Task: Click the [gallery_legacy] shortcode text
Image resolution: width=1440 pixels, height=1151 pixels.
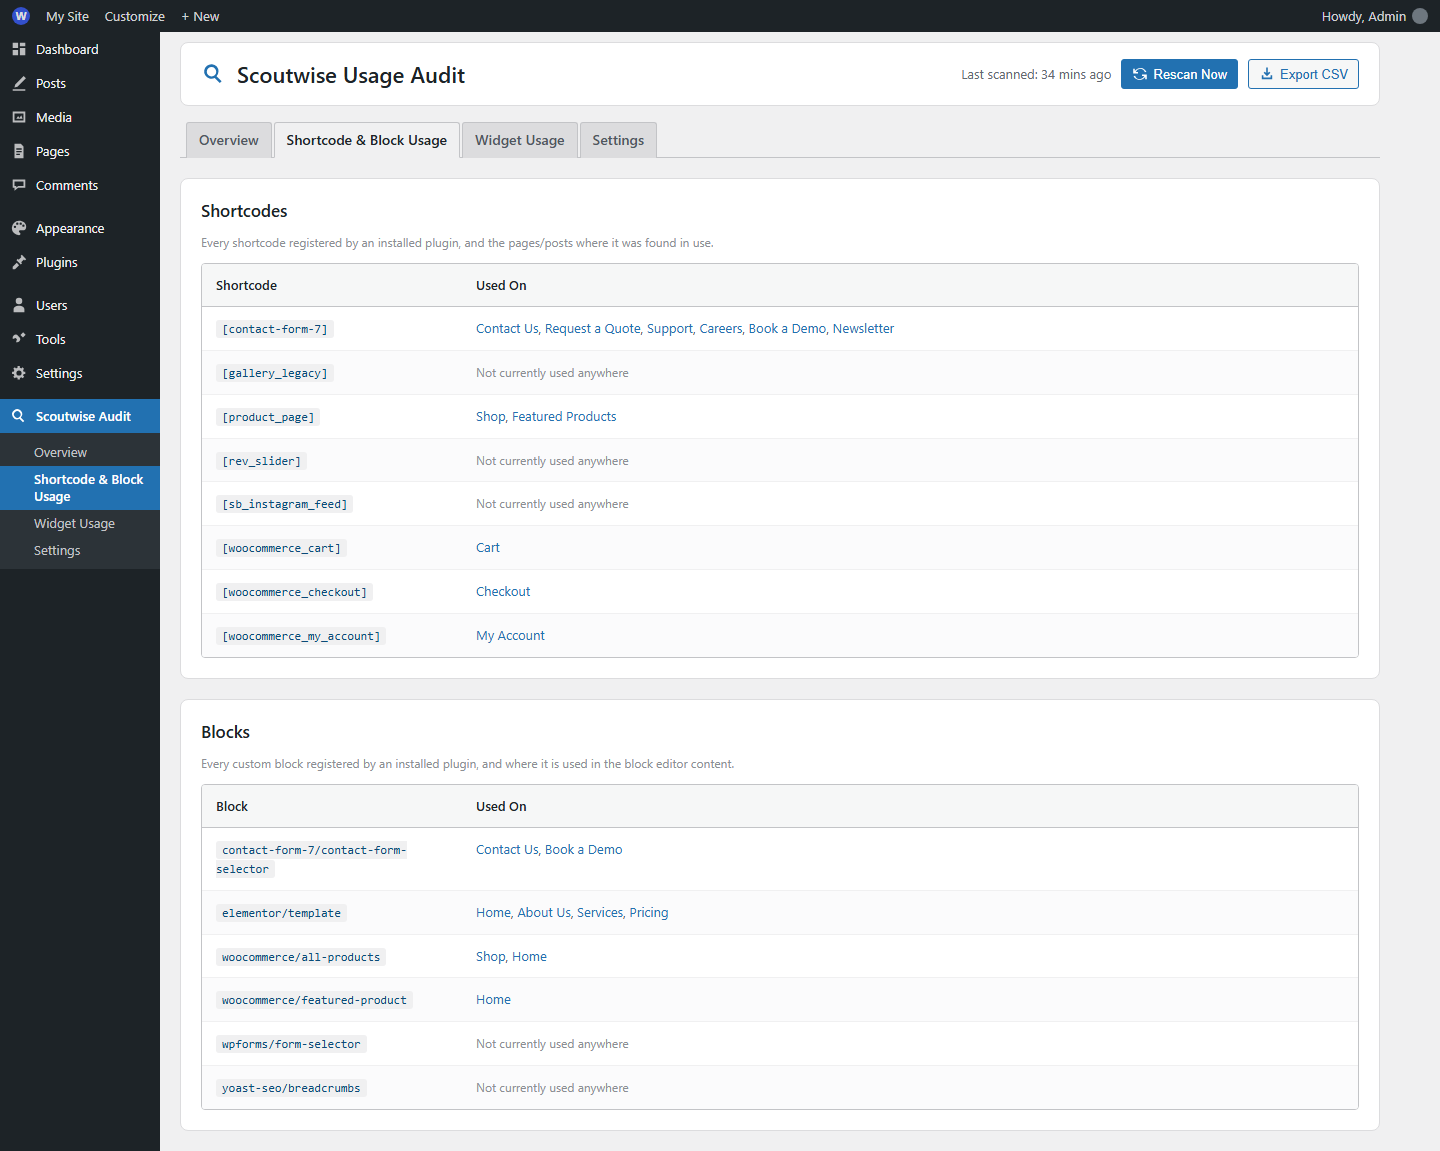Action: [x=275, y=373]
